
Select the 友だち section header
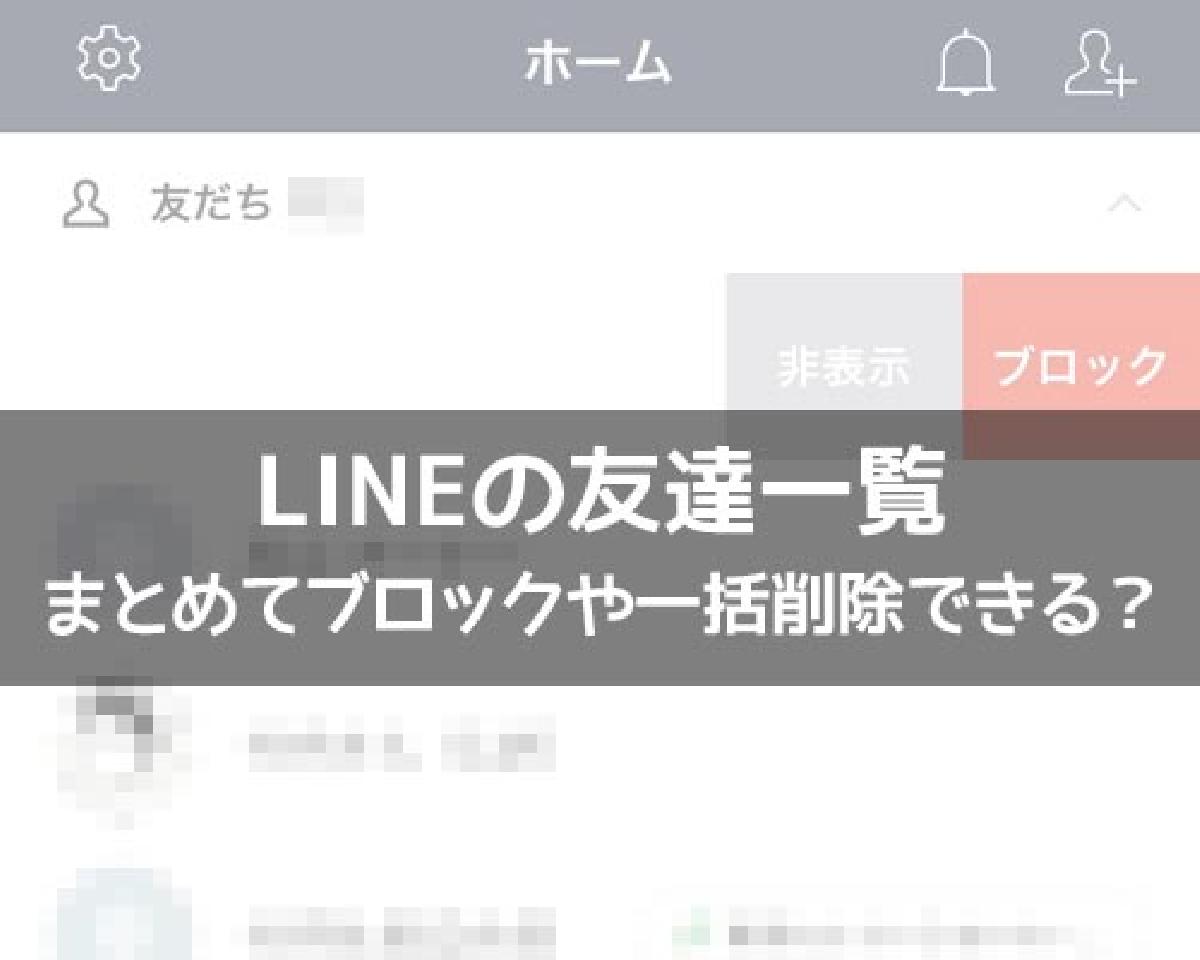pyautogui.click(x=600, y=204)
